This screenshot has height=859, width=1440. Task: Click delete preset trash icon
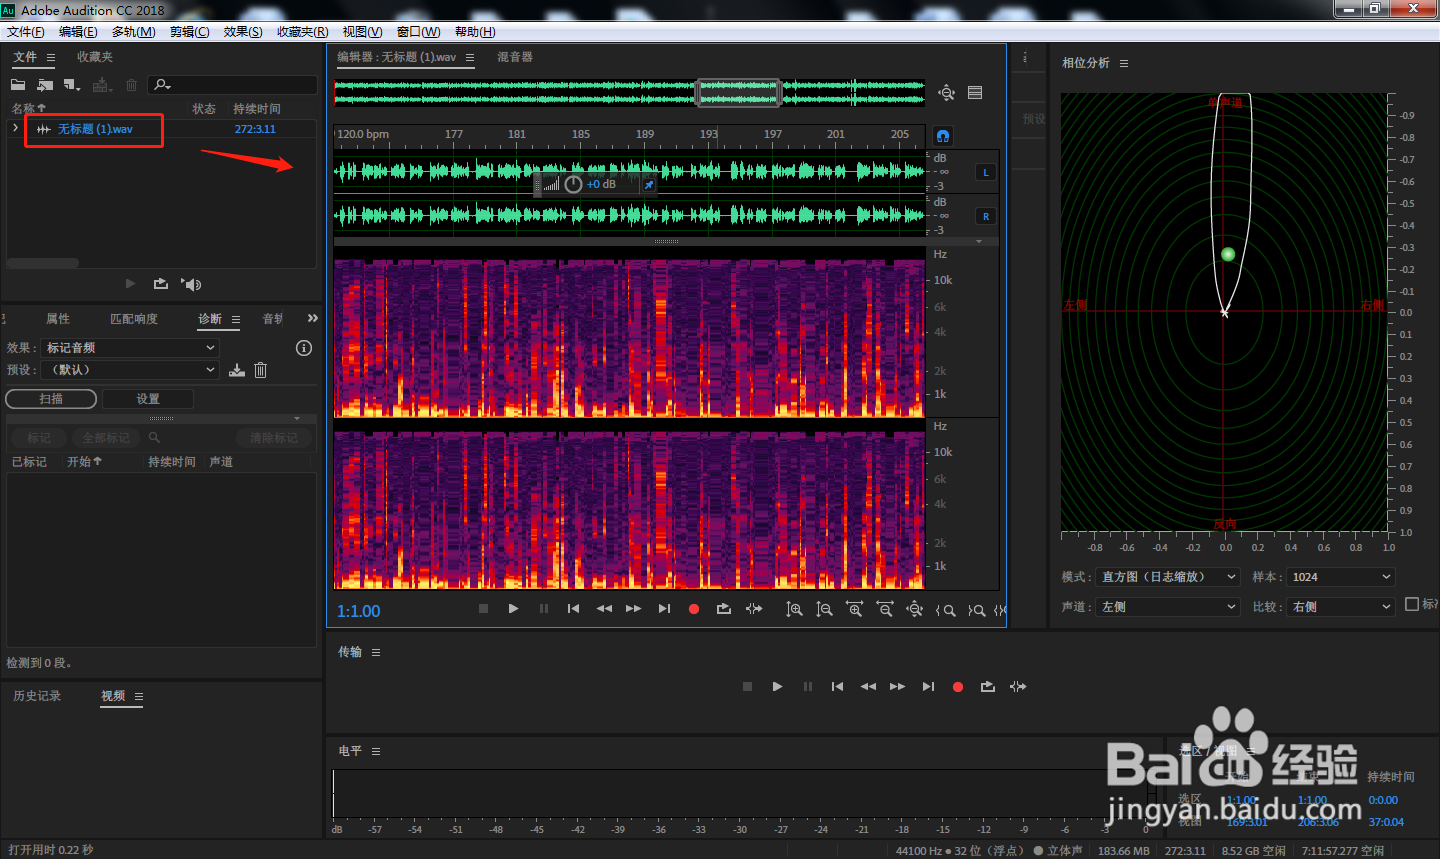click(x=260, y=370)
